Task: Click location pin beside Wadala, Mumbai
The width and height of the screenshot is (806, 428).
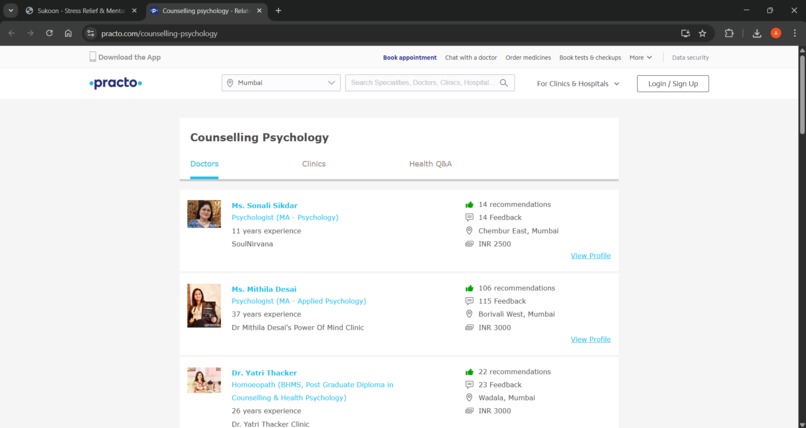Action: click(469, 398)
